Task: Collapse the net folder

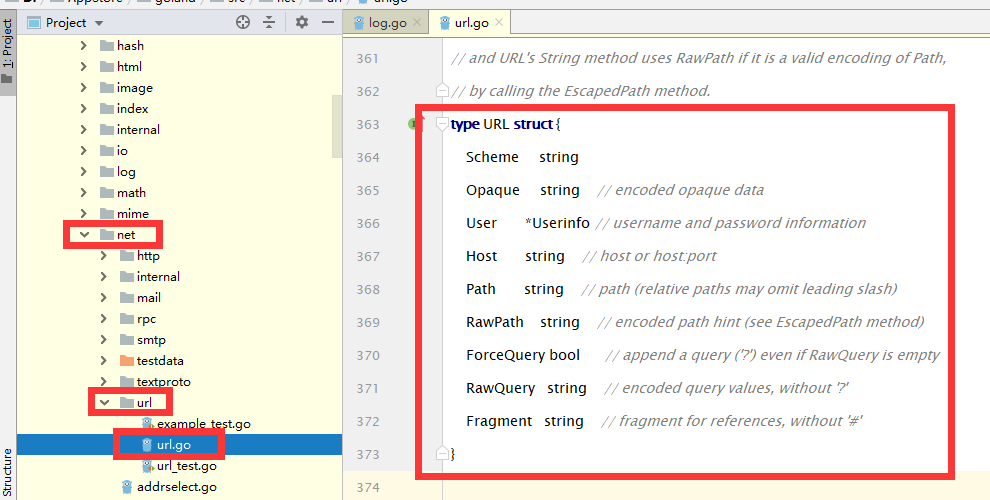Action: point(83,235)
